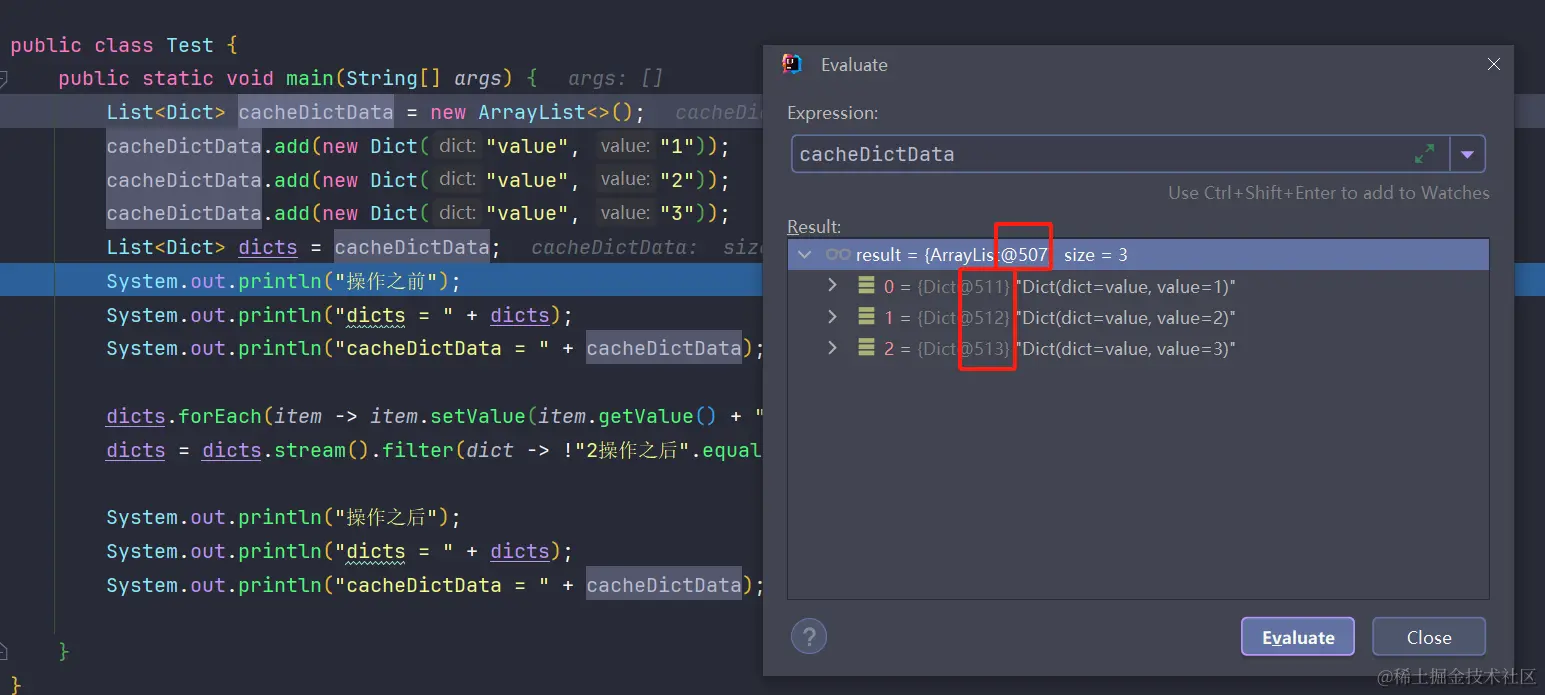Click the glasses watch icon on result row
The height and width of the screenshot is (695, 1545).
click(838, 255)
